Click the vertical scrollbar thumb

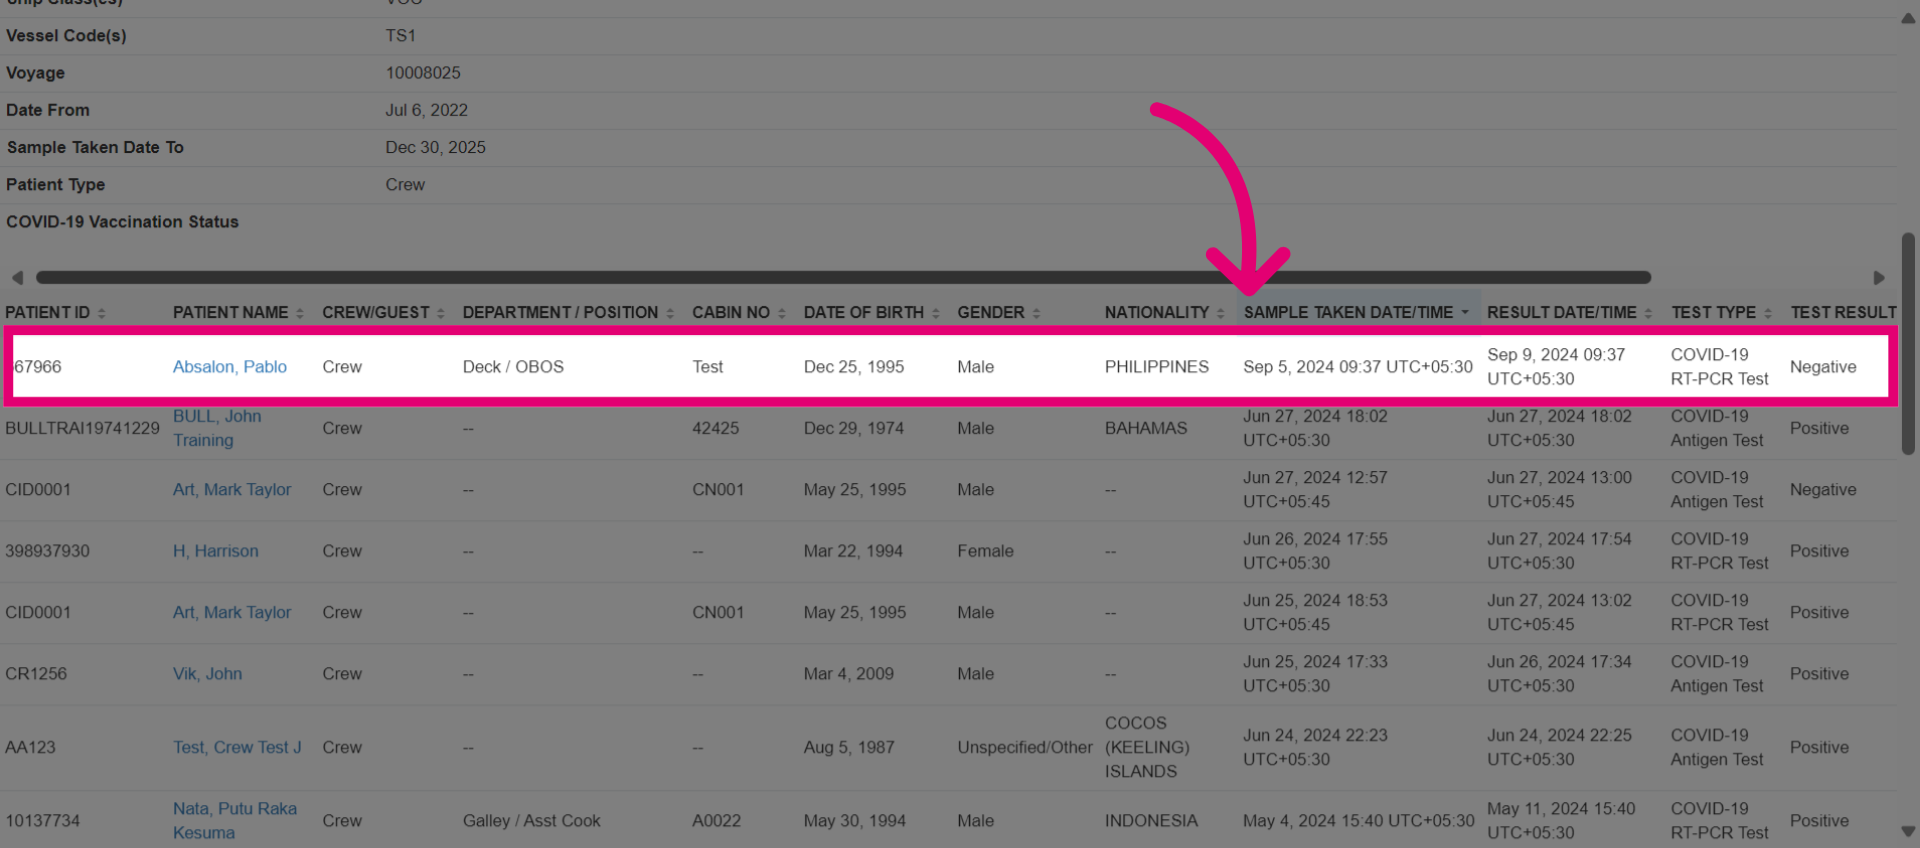click(1908, 344)
